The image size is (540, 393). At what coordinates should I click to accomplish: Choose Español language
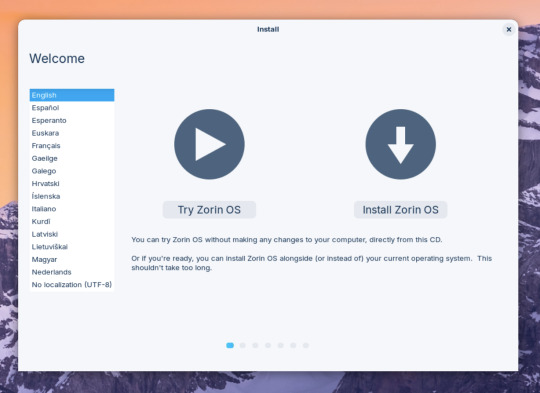click(x=72, y=108)
